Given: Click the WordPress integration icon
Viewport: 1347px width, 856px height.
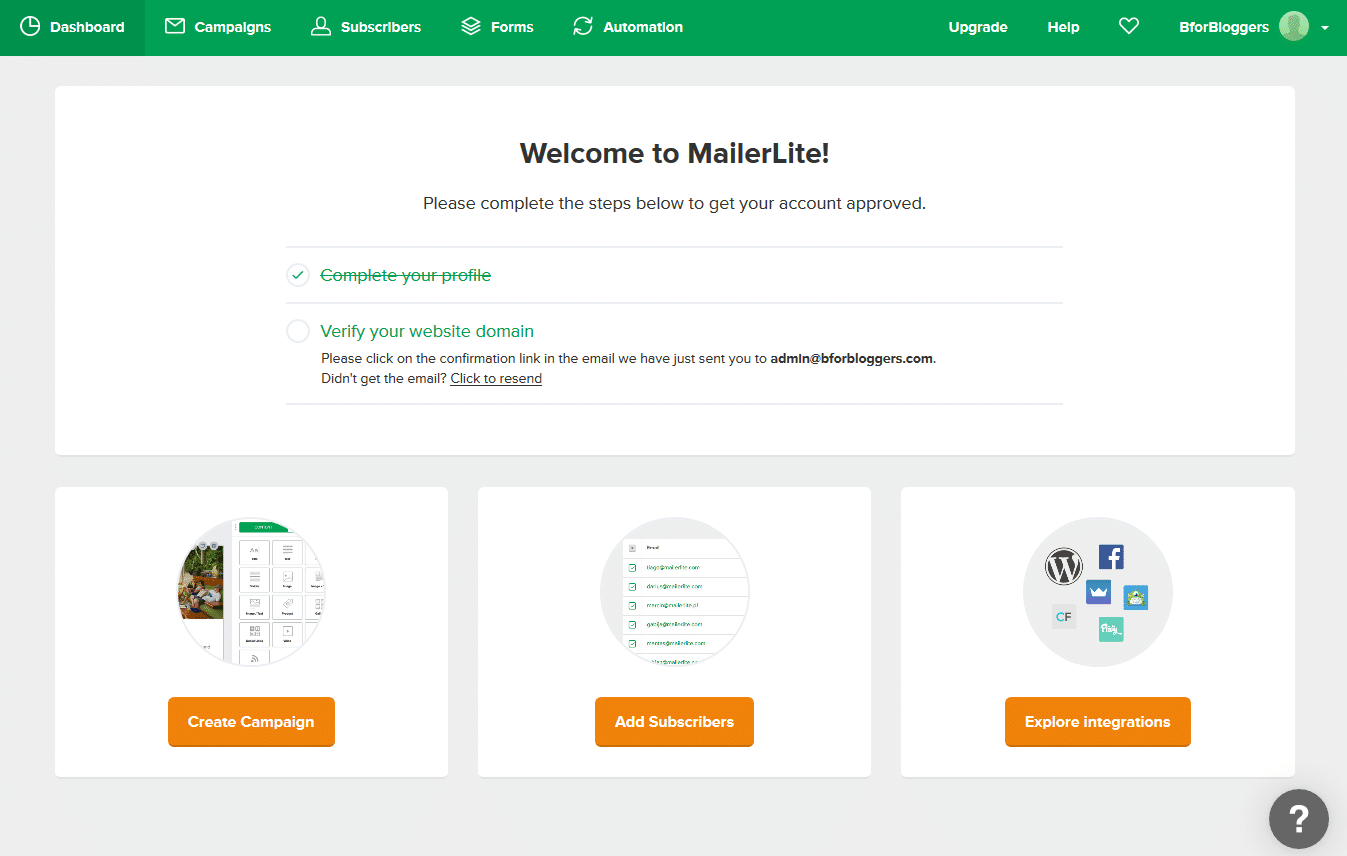Looking at the screenshot, I should click(1064, 567).
